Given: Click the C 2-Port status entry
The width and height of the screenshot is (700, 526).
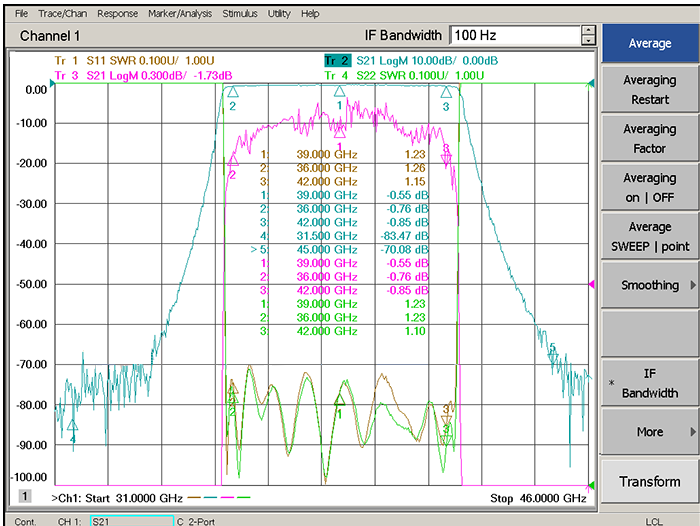Looking at the screenshot, I should pos(196,521).
